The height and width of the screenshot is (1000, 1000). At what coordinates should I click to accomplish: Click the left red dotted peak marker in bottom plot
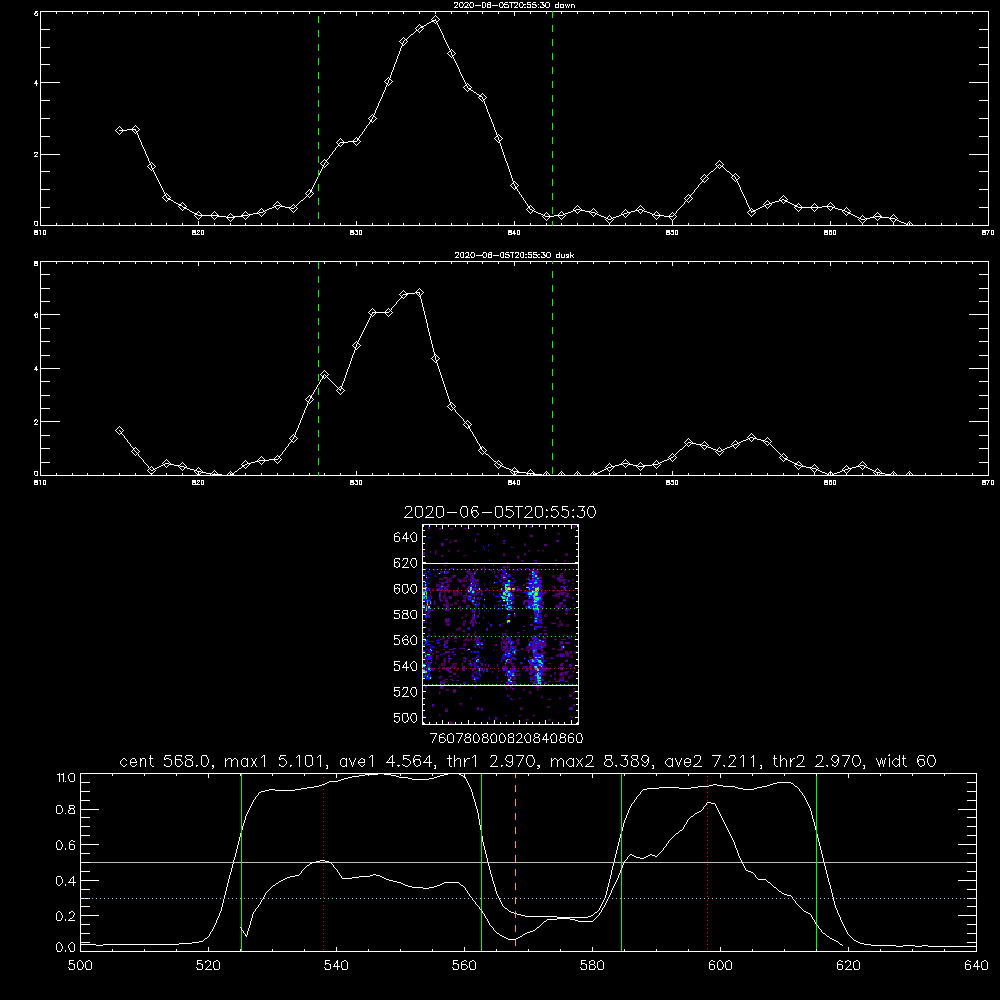pyautogui.click(x=323, y=862)
